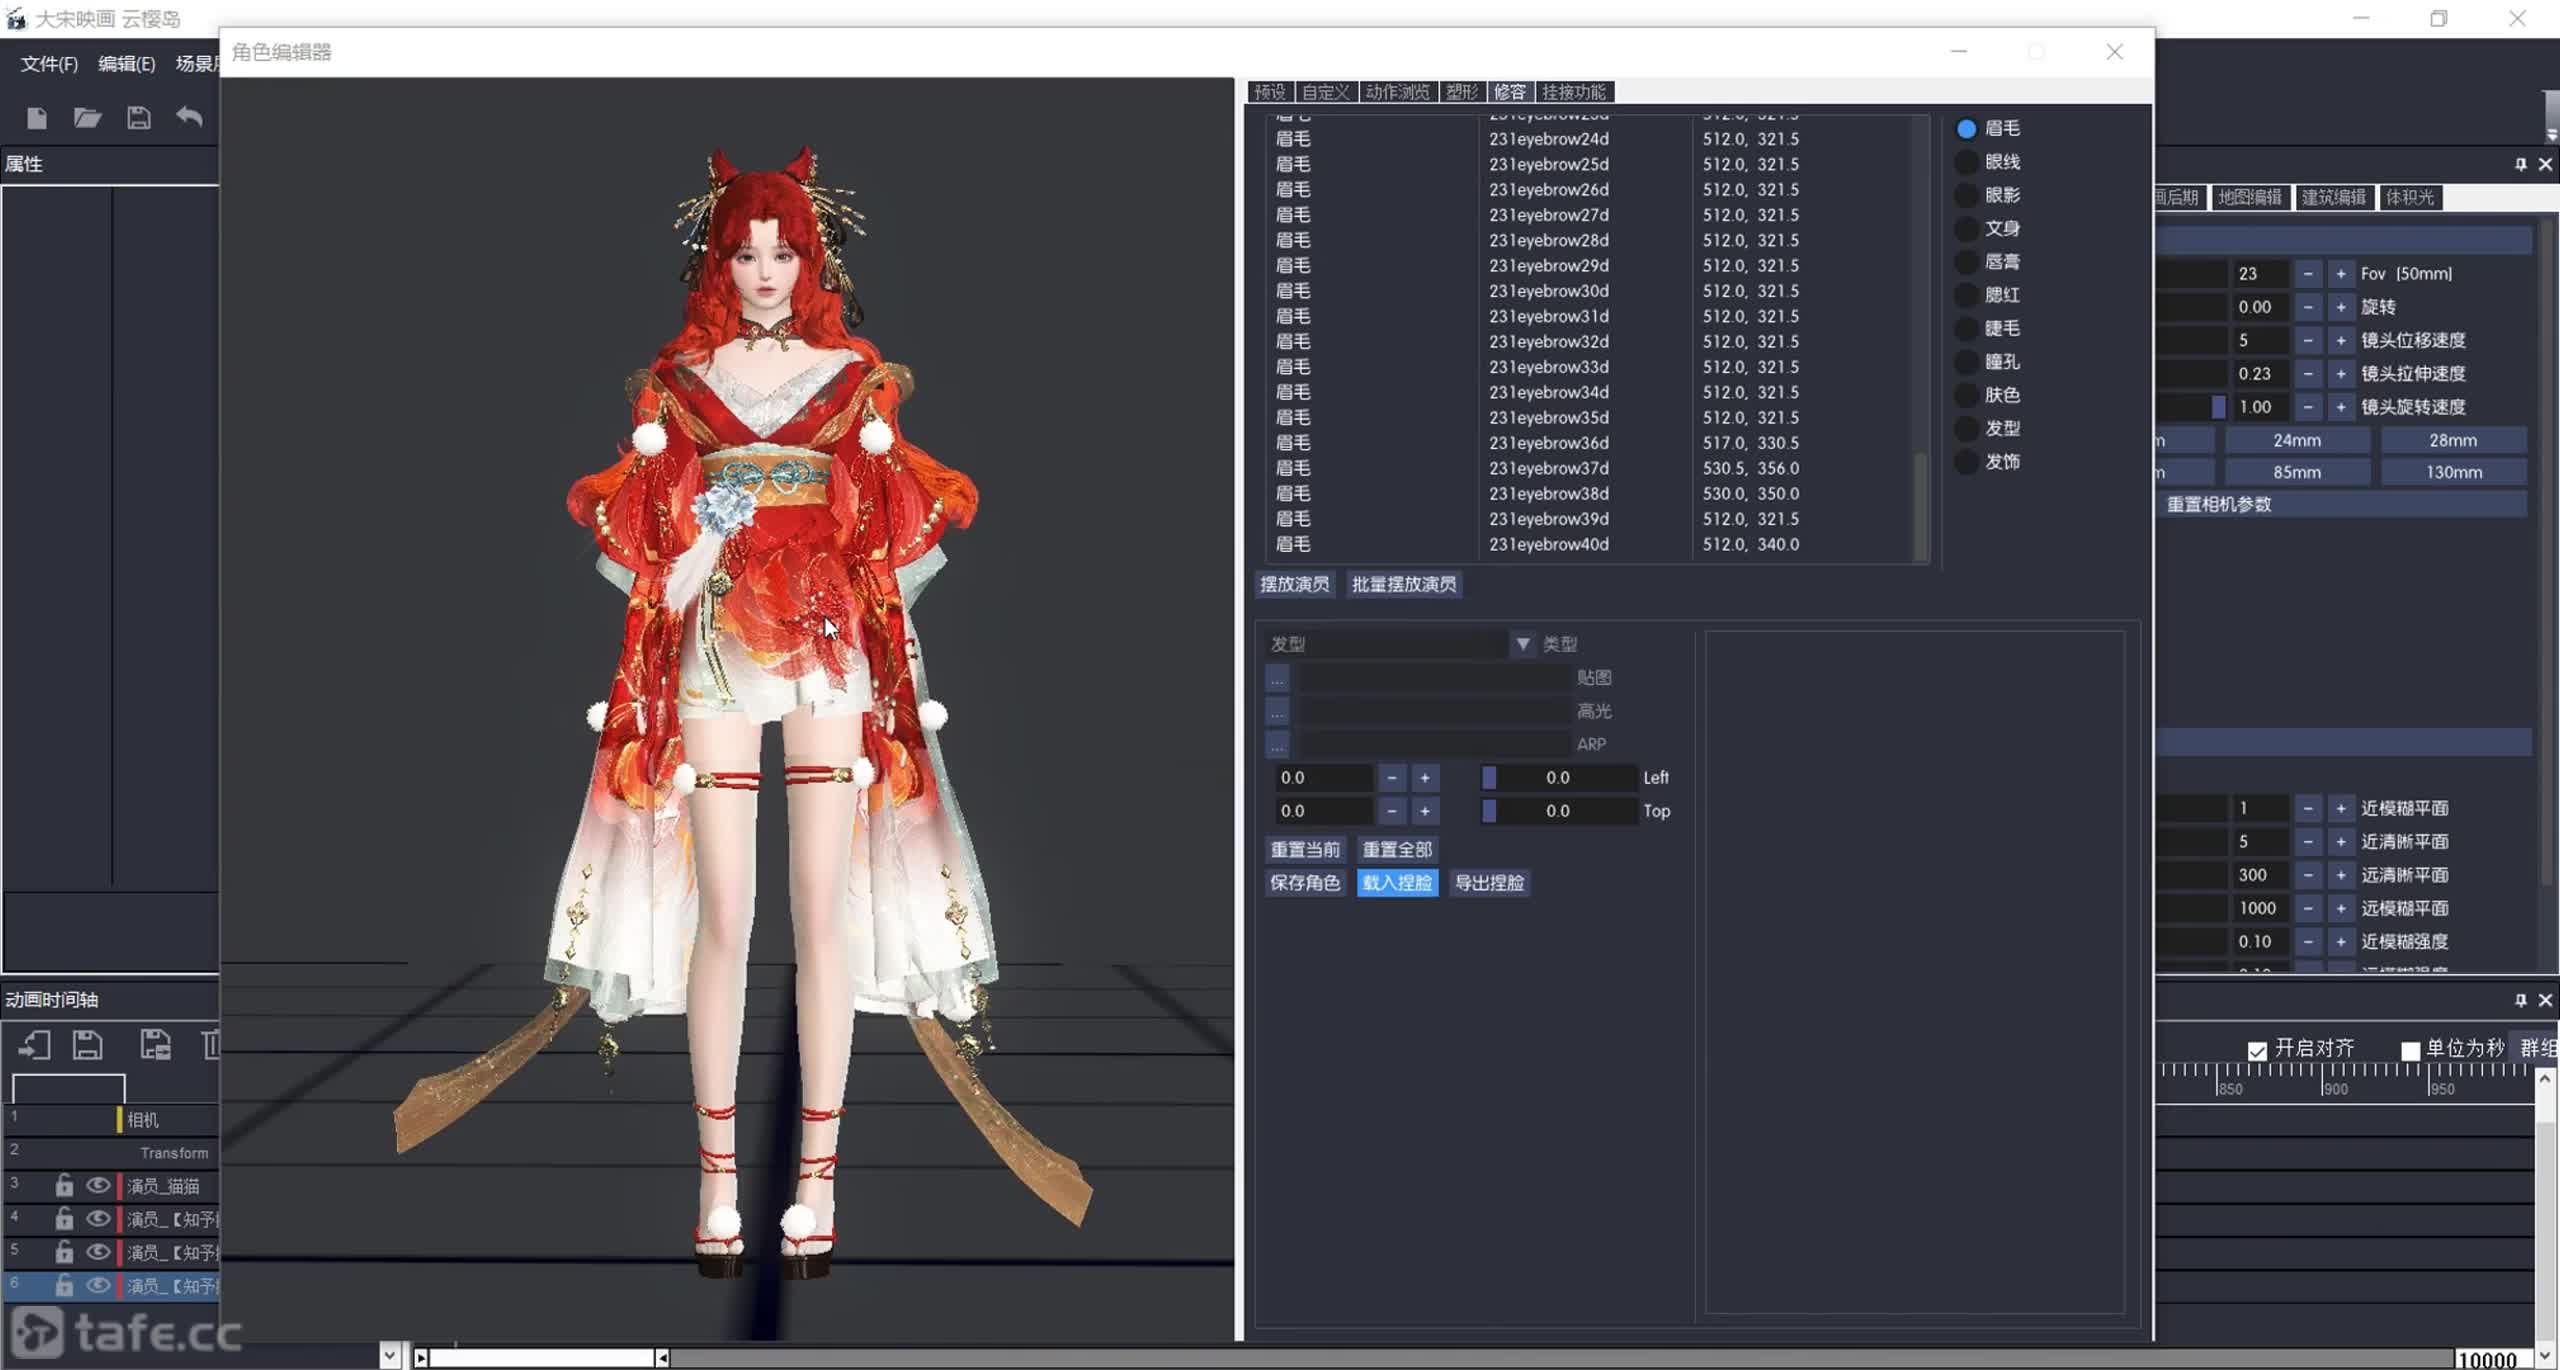
Task: Click the 载入捏脸 button
Action: 1397,883
